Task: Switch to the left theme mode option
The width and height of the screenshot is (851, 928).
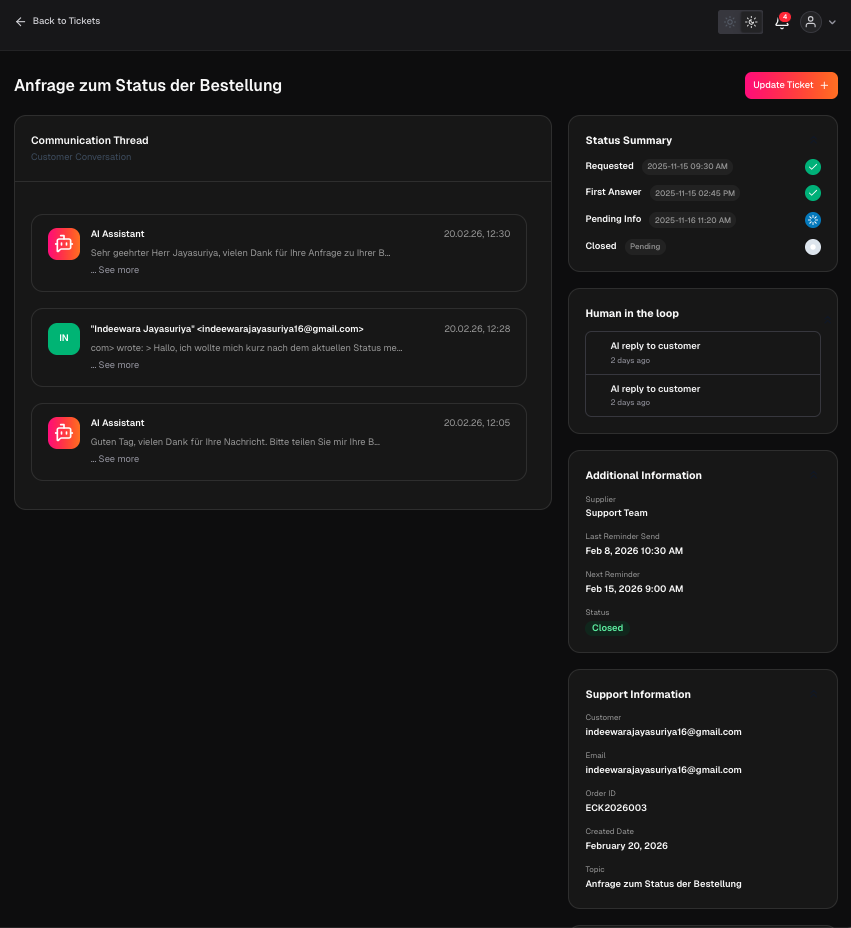Action: pyautogui.click(x=730, y=22)
